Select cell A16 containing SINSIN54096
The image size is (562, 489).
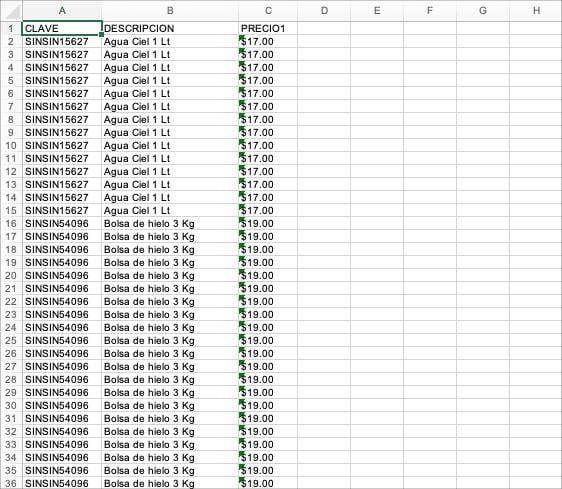tap(62, 223)
